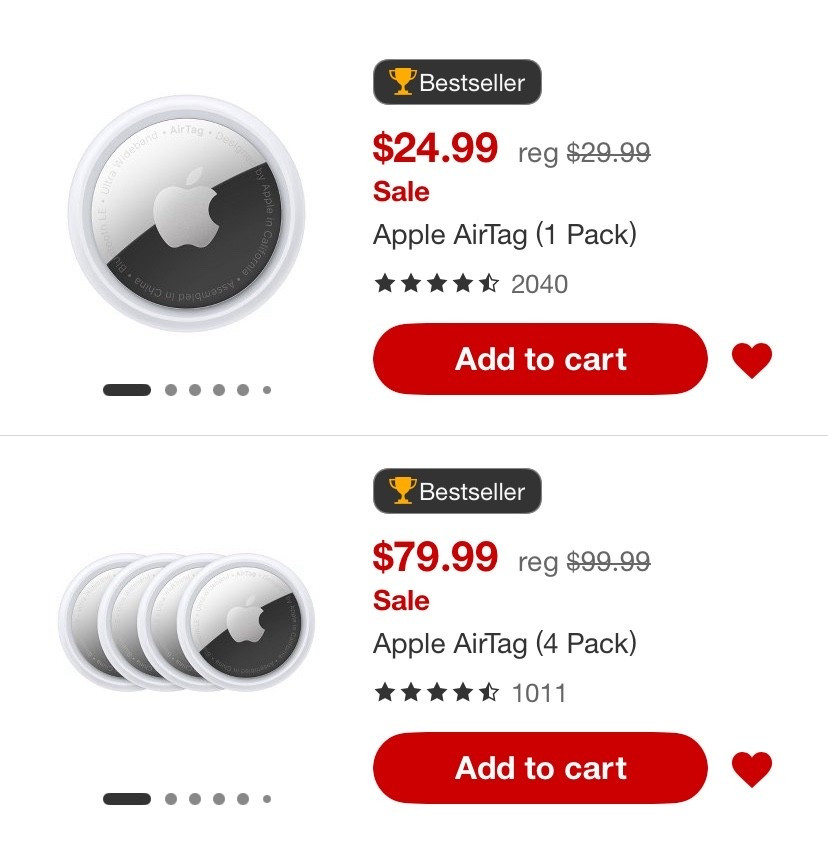This screenshot has width=828, height=843.
Task: Tap the heart icon for Apple AirTag 4 Pack
Action: [x=752, y=768]
